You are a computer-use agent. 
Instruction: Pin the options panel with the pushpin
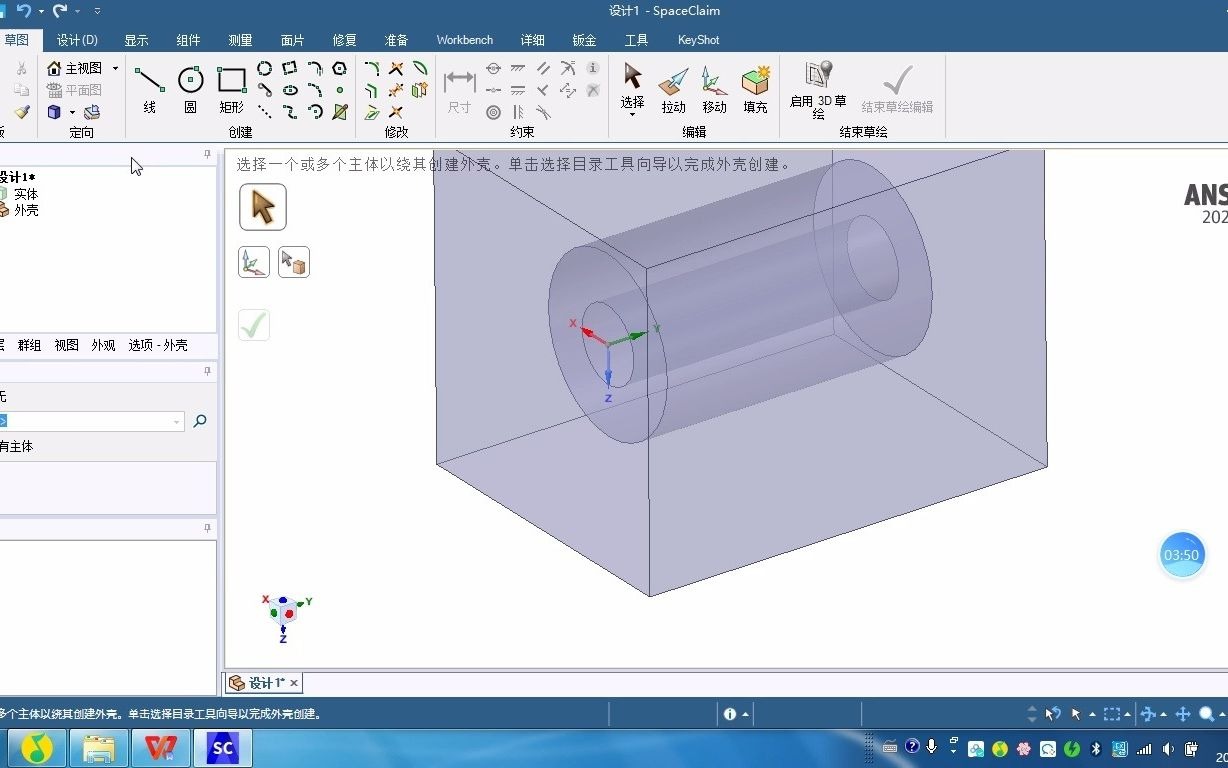[x=207, y=371]
